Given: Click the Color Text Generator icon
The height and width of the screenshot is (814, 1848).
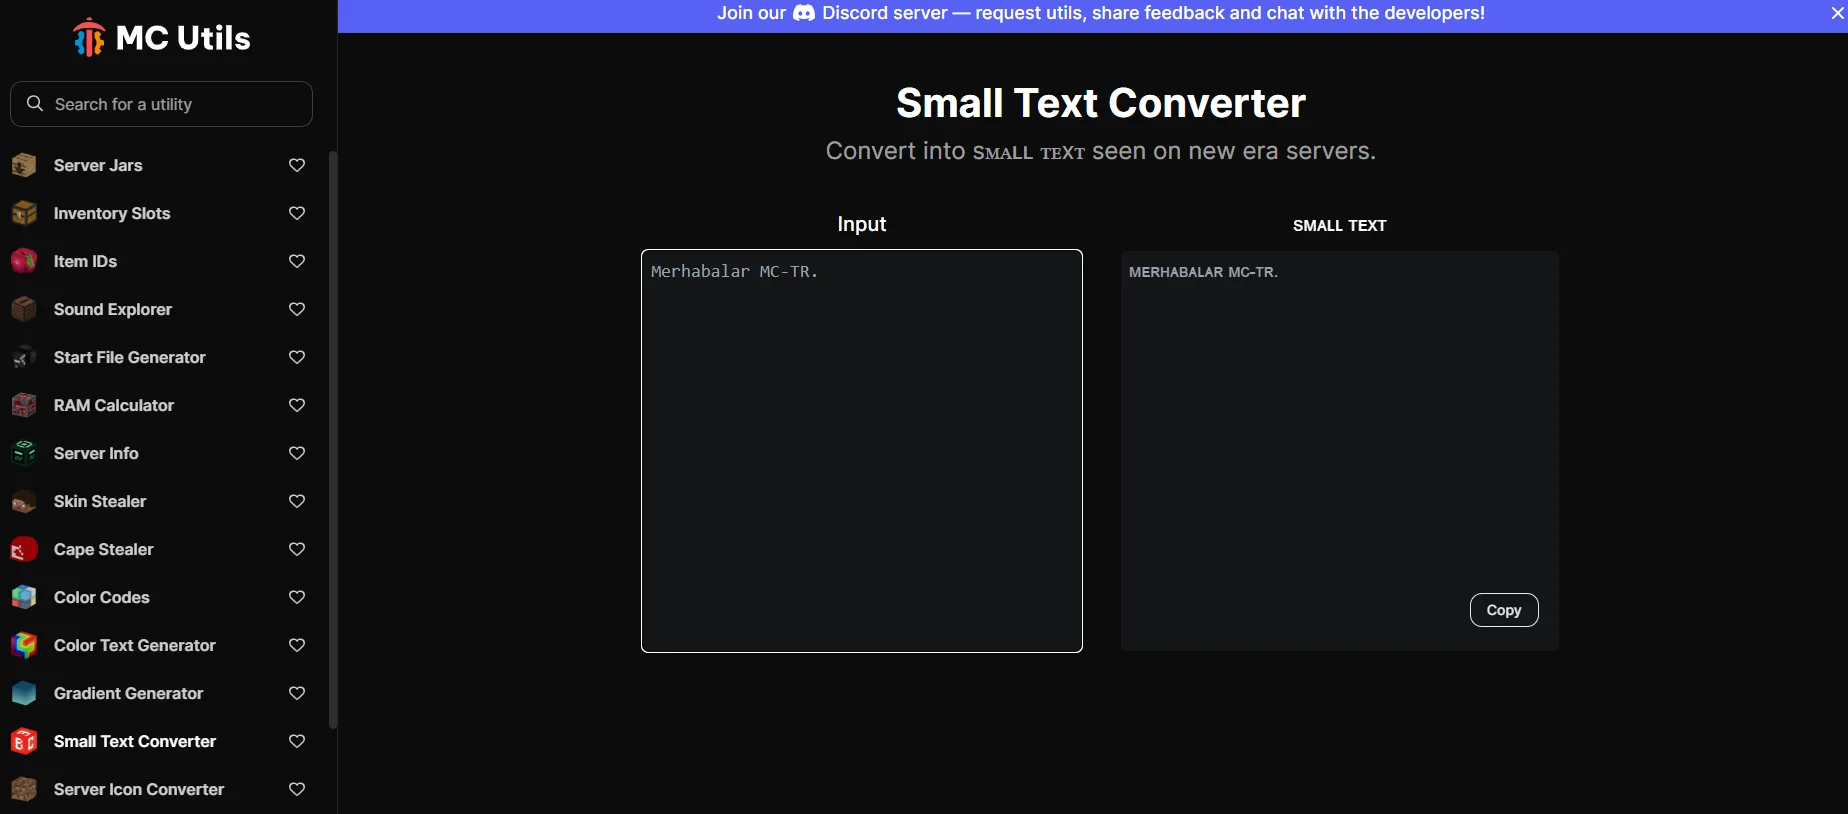Looking at the screenshot, I should [x=24, y=645].
